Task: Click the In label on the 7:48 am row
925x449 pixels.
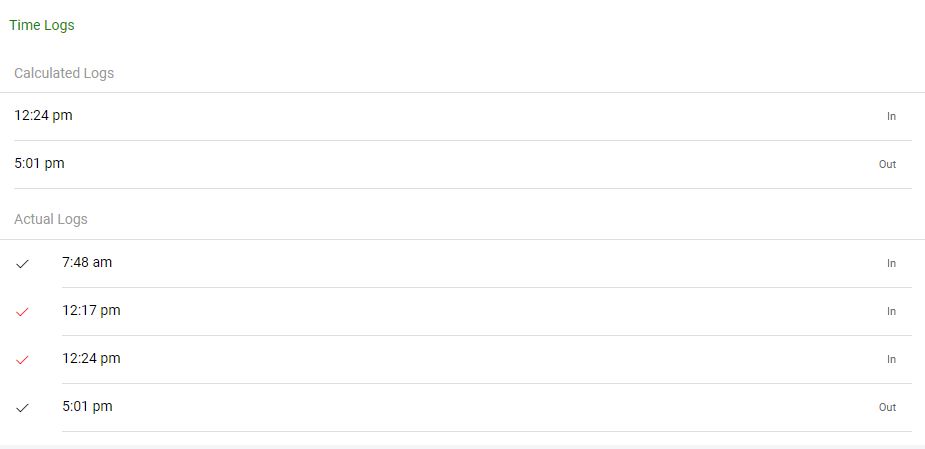Action: (x=891, y=263)
